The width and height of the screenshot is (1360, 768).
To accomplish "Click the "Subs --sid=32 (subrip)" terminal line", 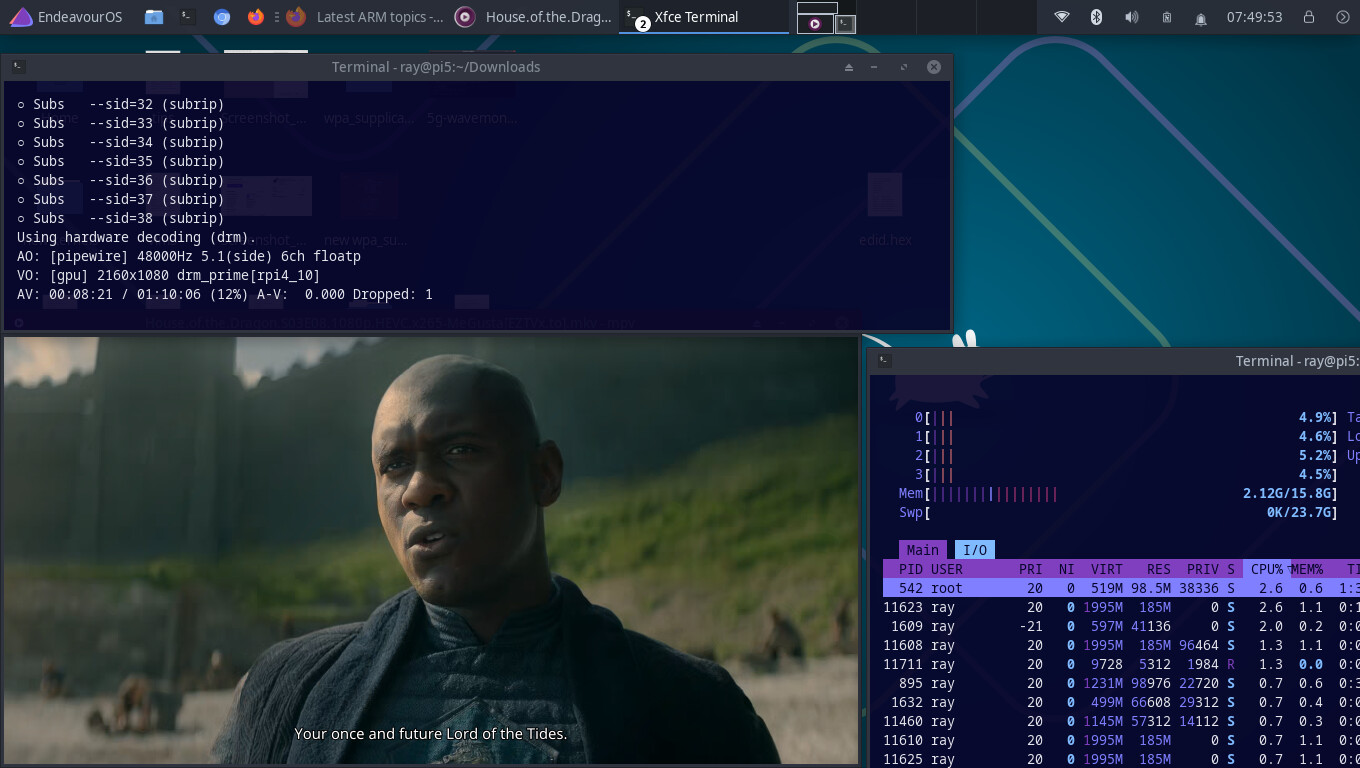I will [120, 104].
